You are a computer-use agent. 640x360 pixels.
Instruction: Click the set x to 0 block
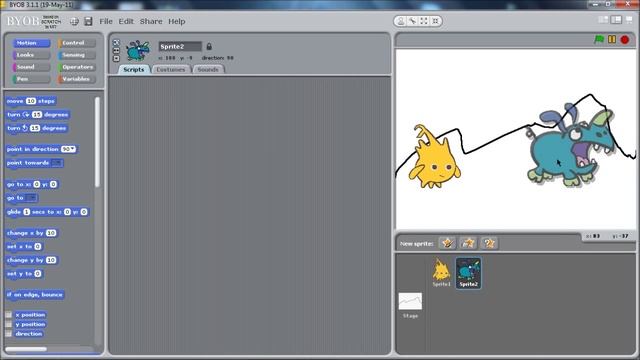24,247
